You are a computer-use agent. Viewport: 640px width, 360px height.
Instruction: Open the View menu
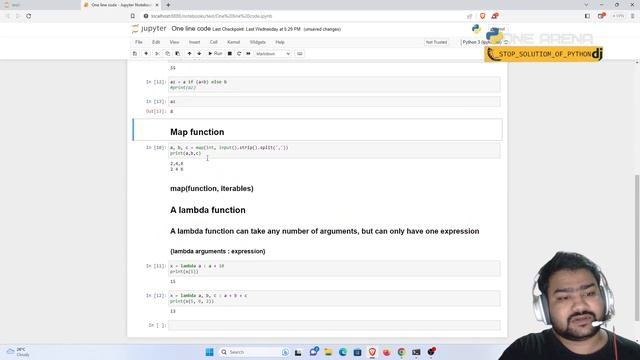(x=174, y=42)
